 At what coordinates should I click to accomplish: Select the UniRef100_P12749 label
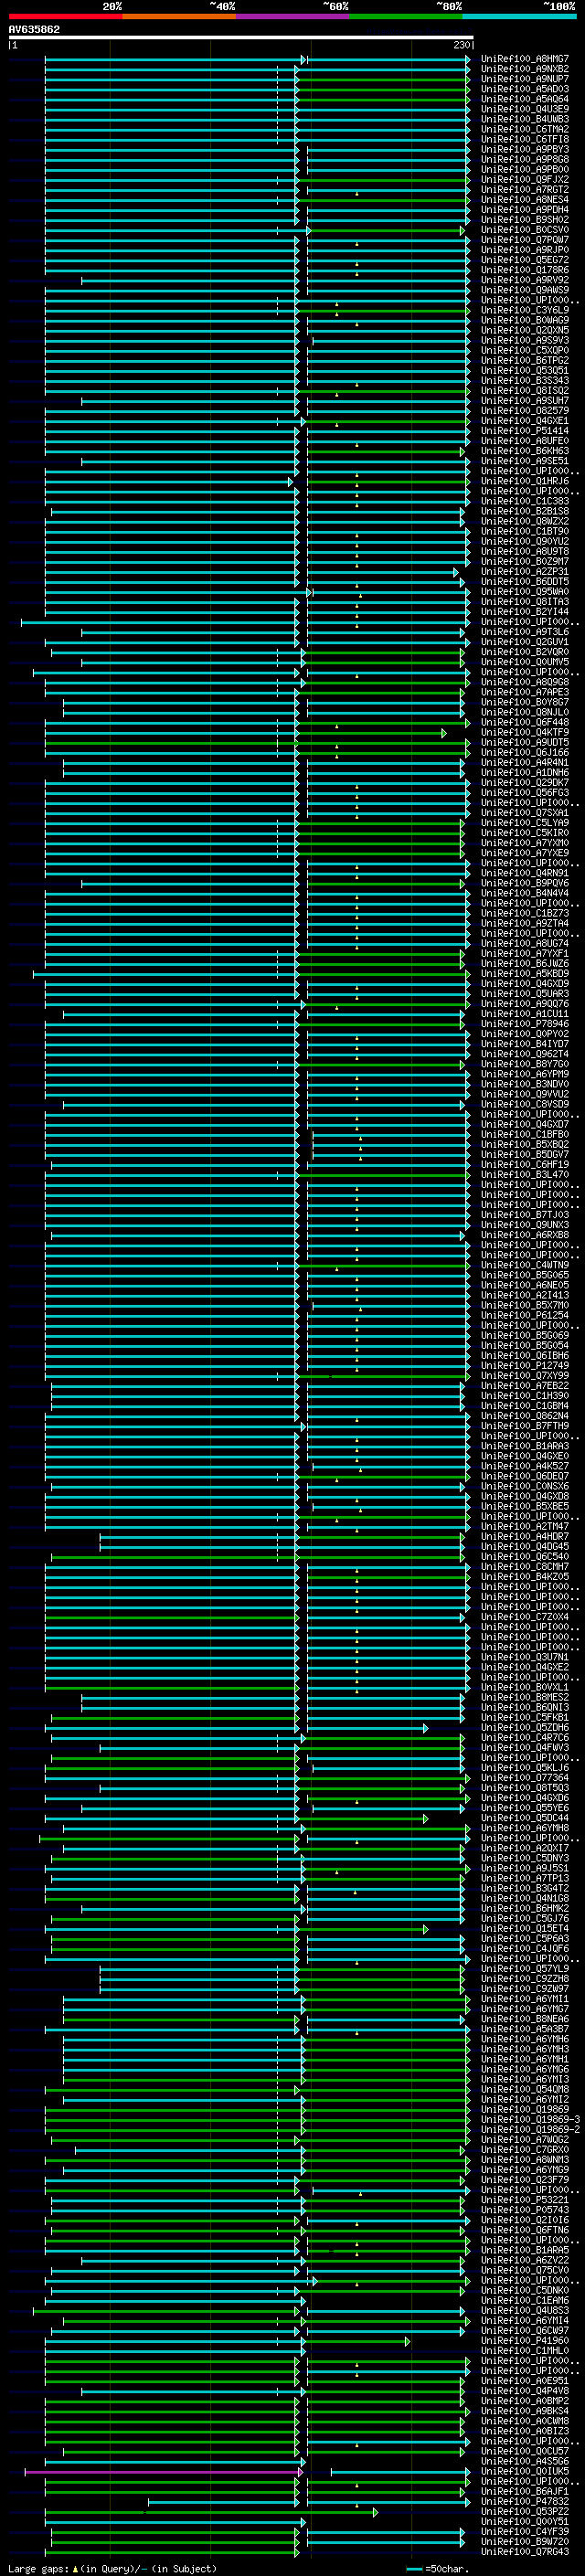point(525,1366)
